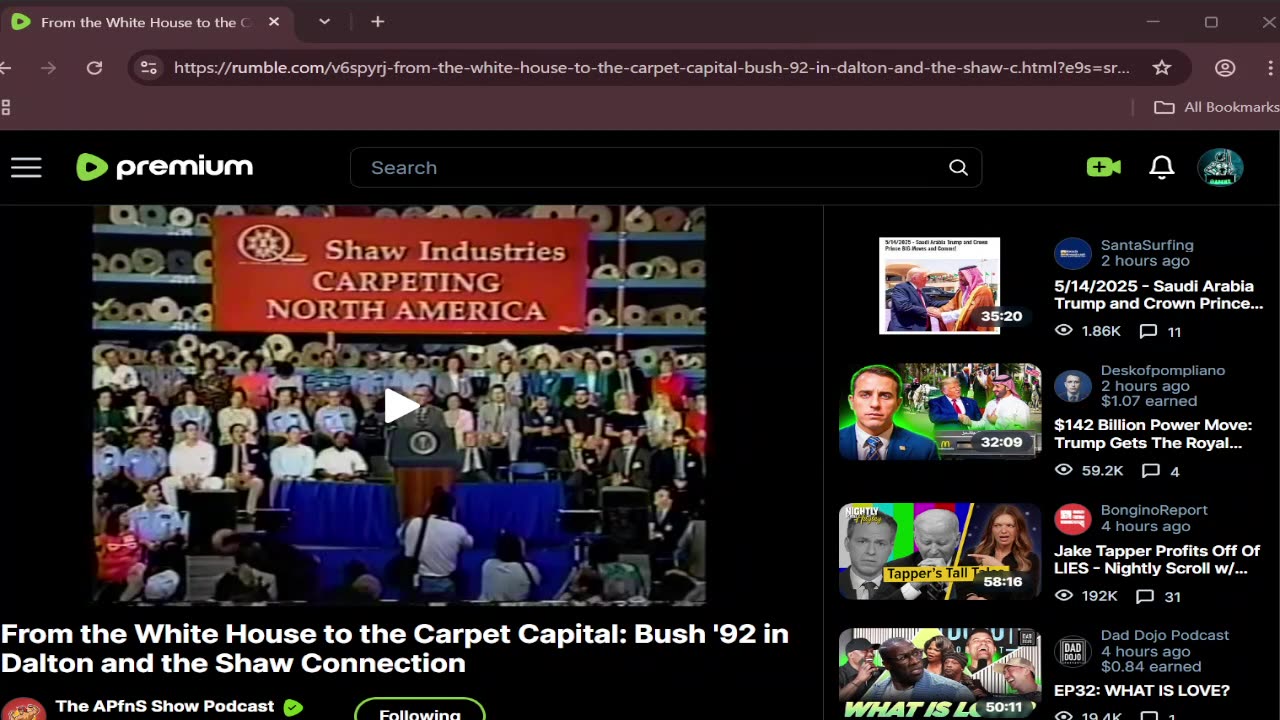Click BonginoReport channel name

coord(1154,510)
